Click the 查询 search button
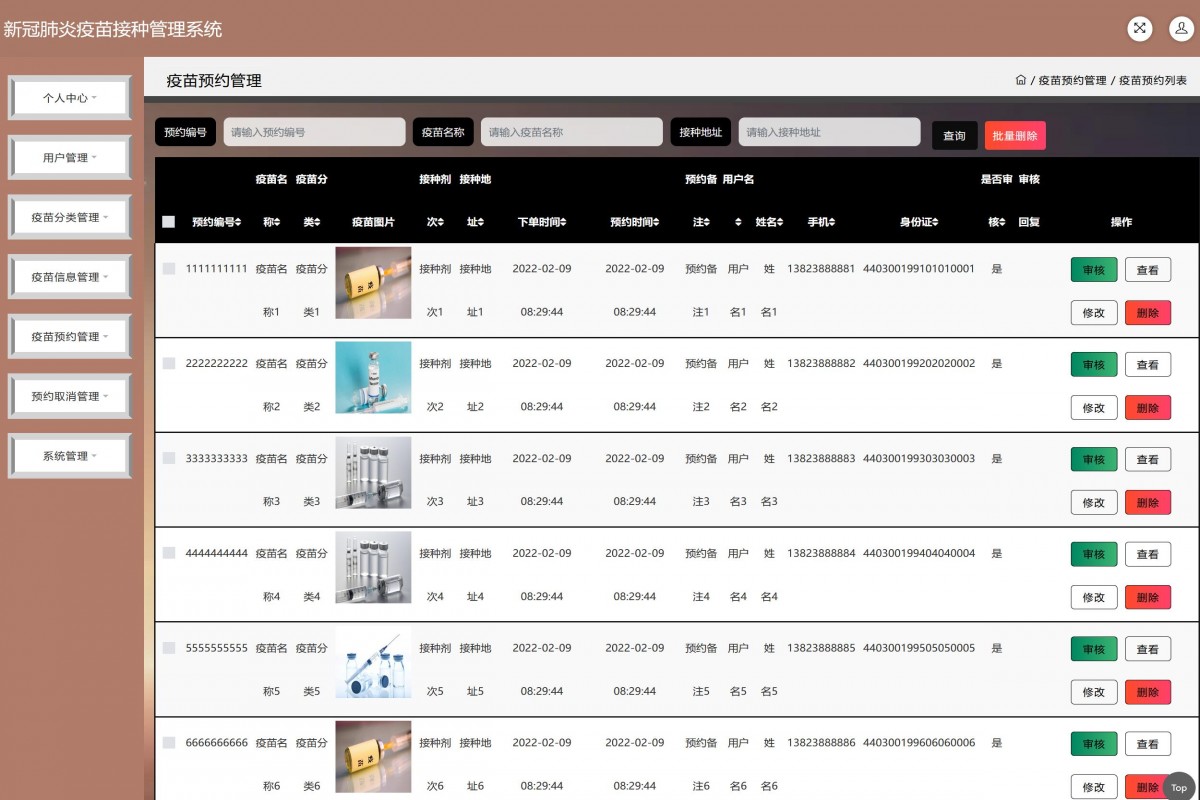 [954, 136]
